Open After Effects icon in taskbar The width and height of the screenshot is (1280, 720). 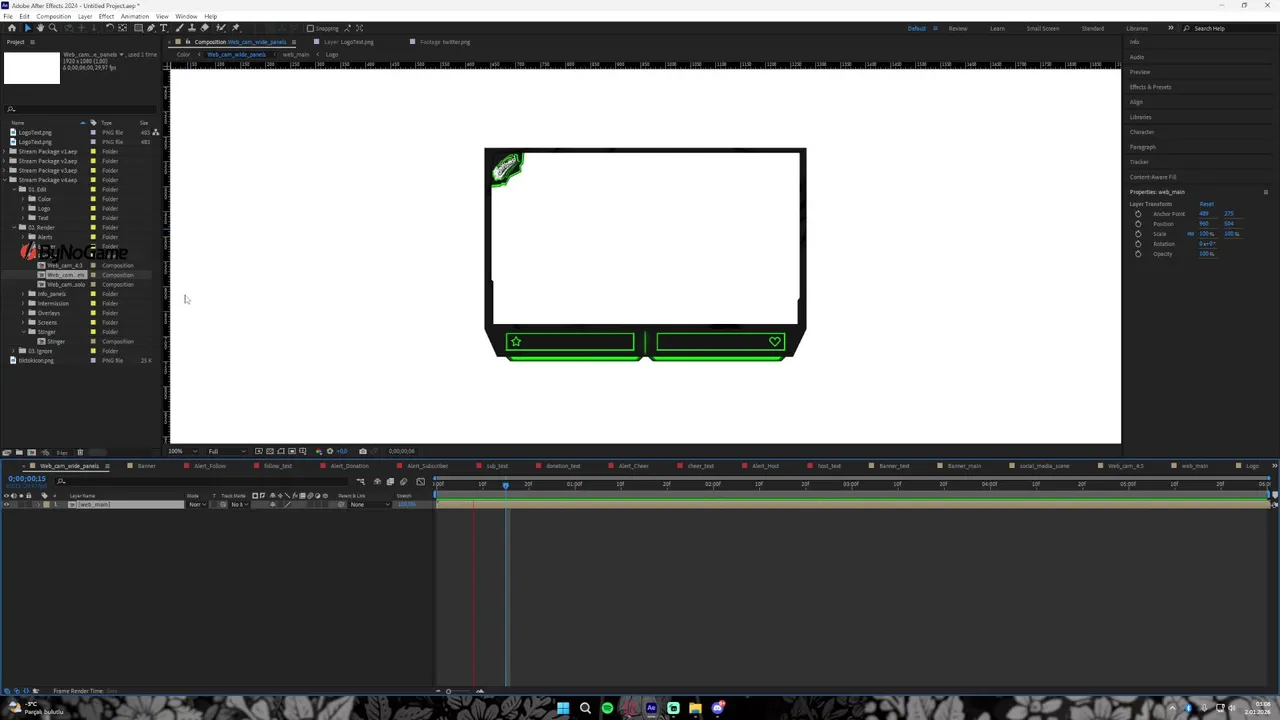pyautogui.click(x=651, y=708)
